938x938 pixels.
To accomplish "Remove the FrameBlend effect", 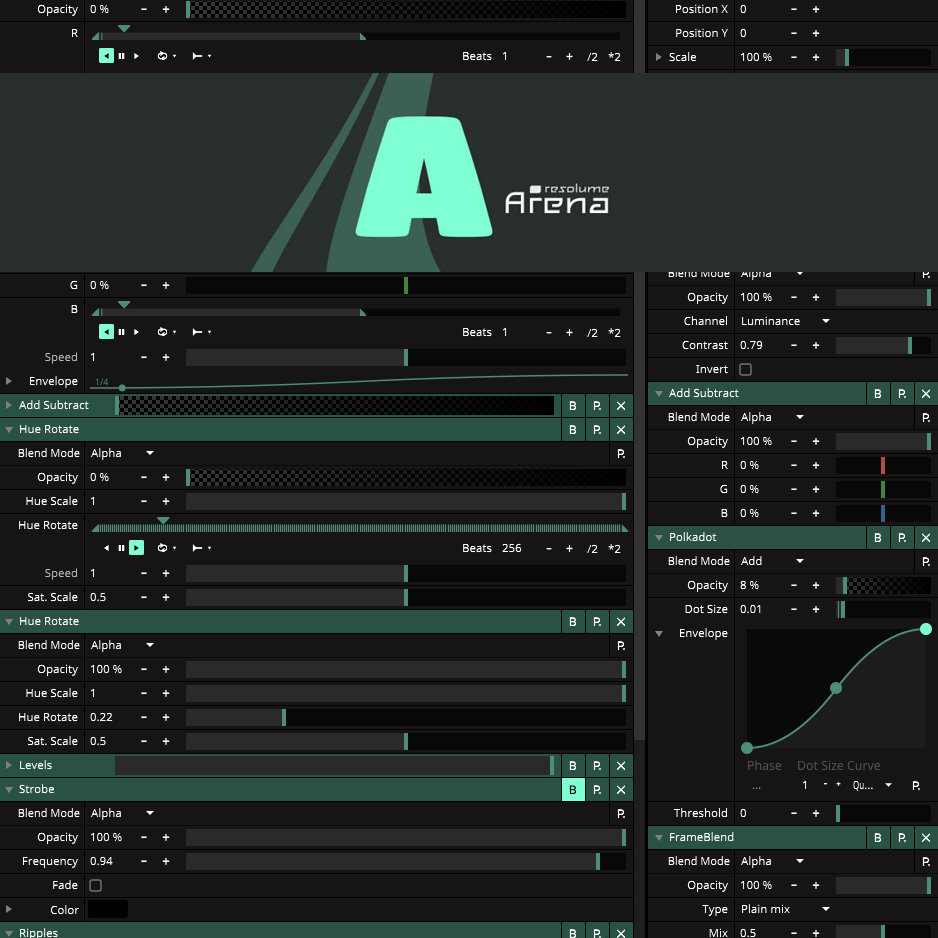I will coord(926,838).
